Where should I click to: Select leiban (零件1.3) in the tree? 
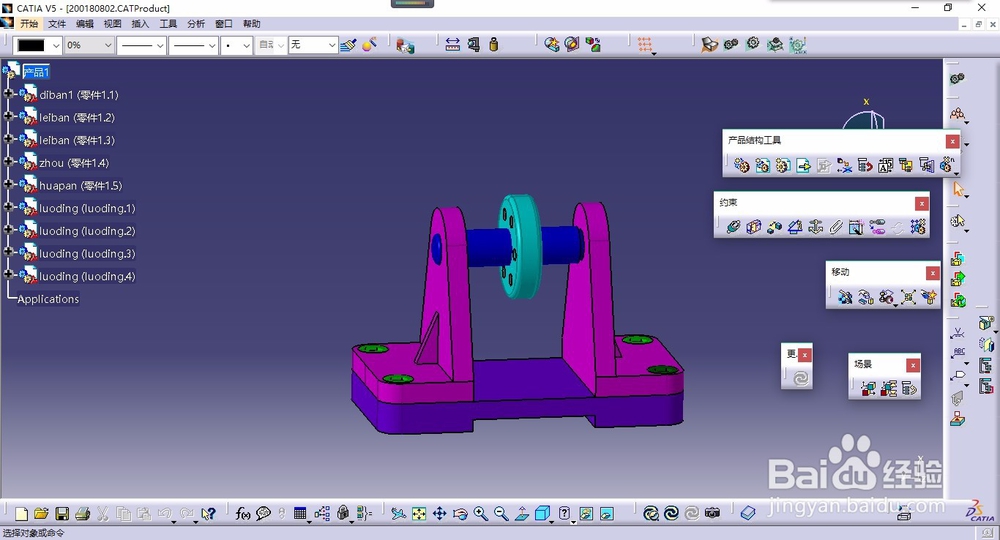(77, 140)
